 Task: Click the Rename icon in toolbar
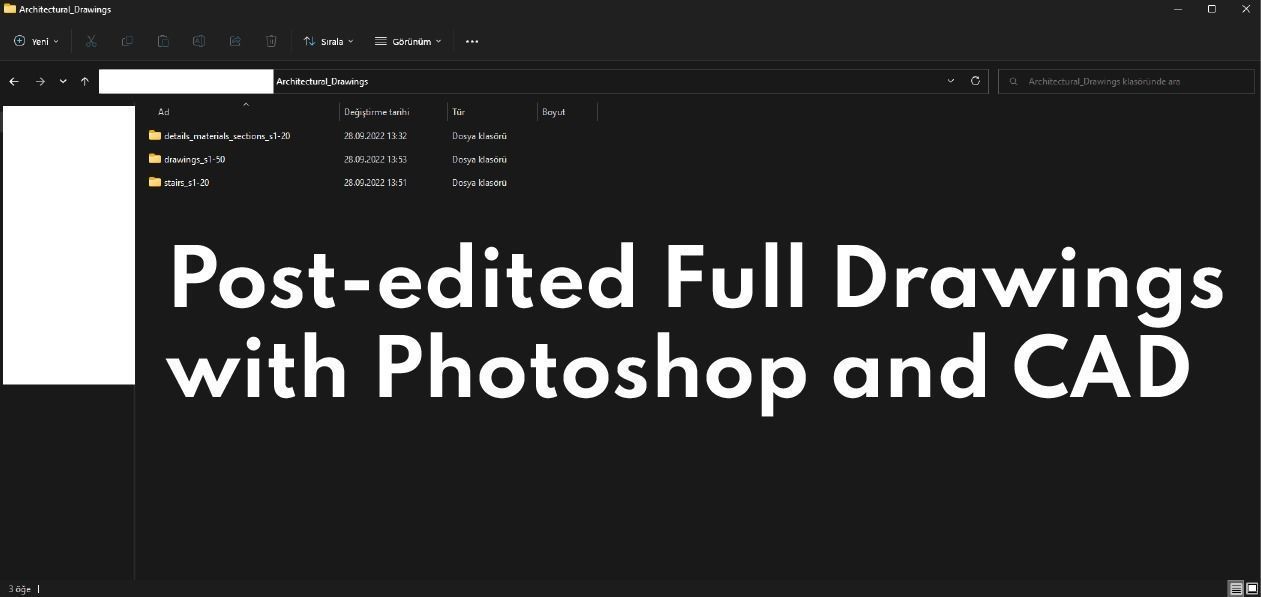coord(199,41)
